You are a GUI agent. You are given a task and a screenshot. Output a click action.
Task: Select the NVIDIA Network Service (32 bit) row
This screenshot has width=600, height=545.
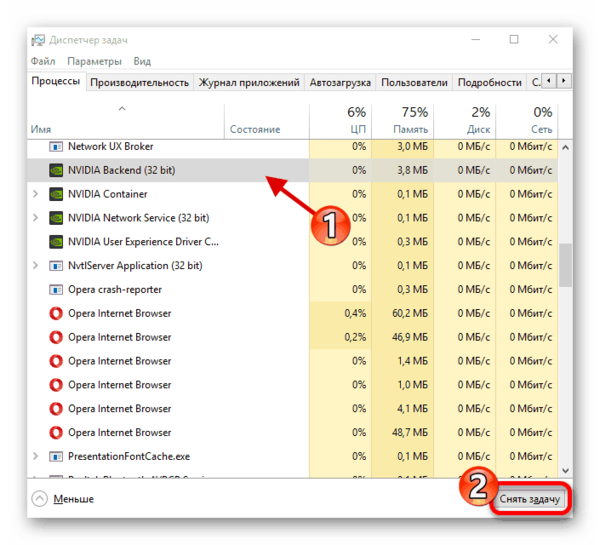[292, 218]
